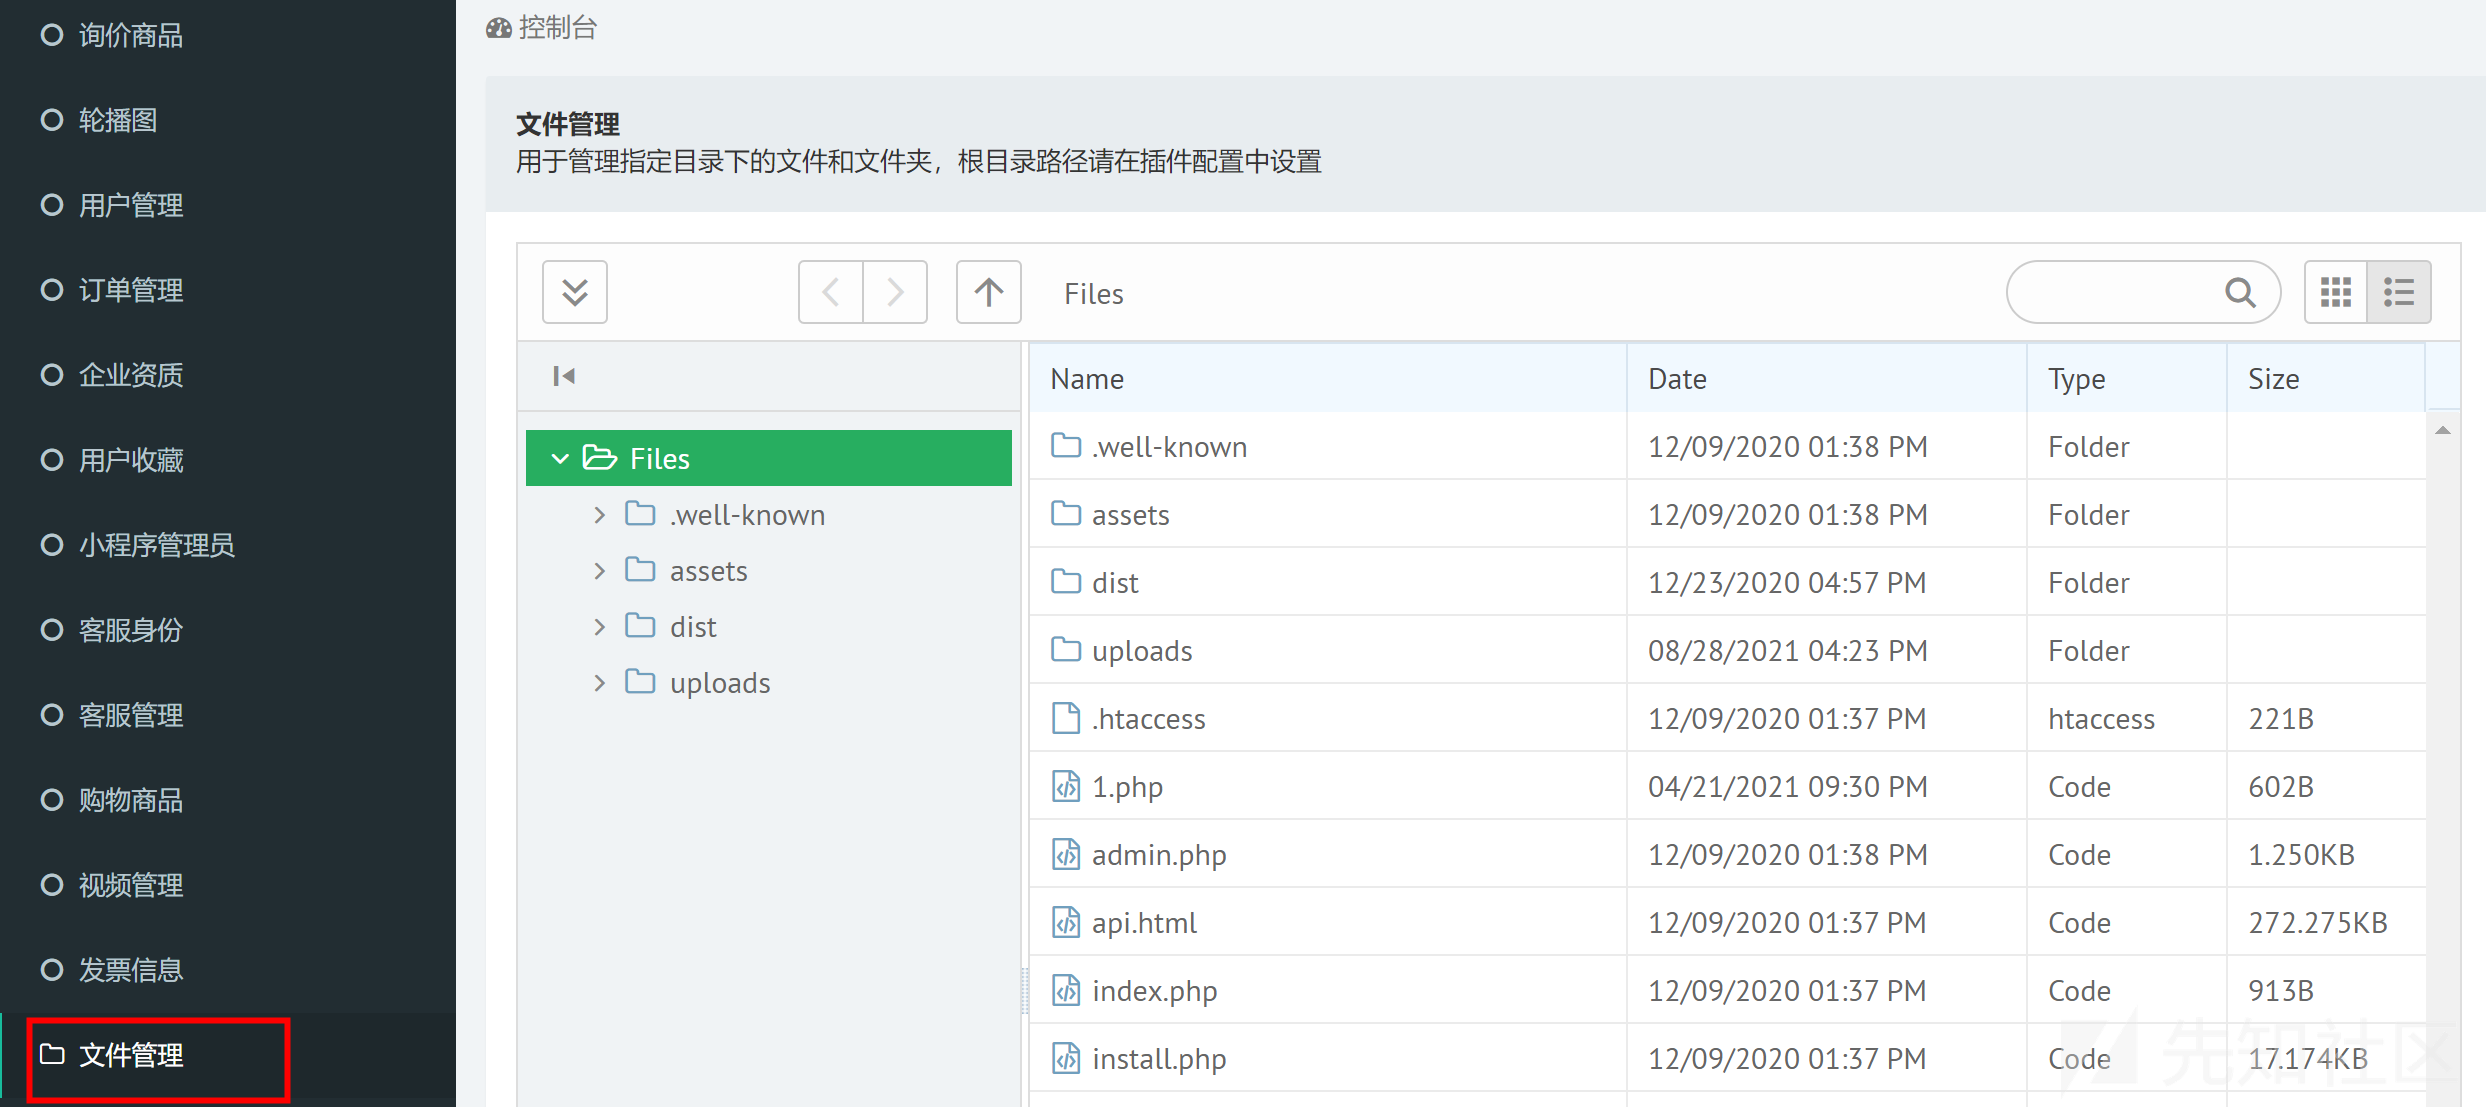Select the .htaccess file row
The height and width of the screenshot is (1107, 2486).
point(1148,718)
